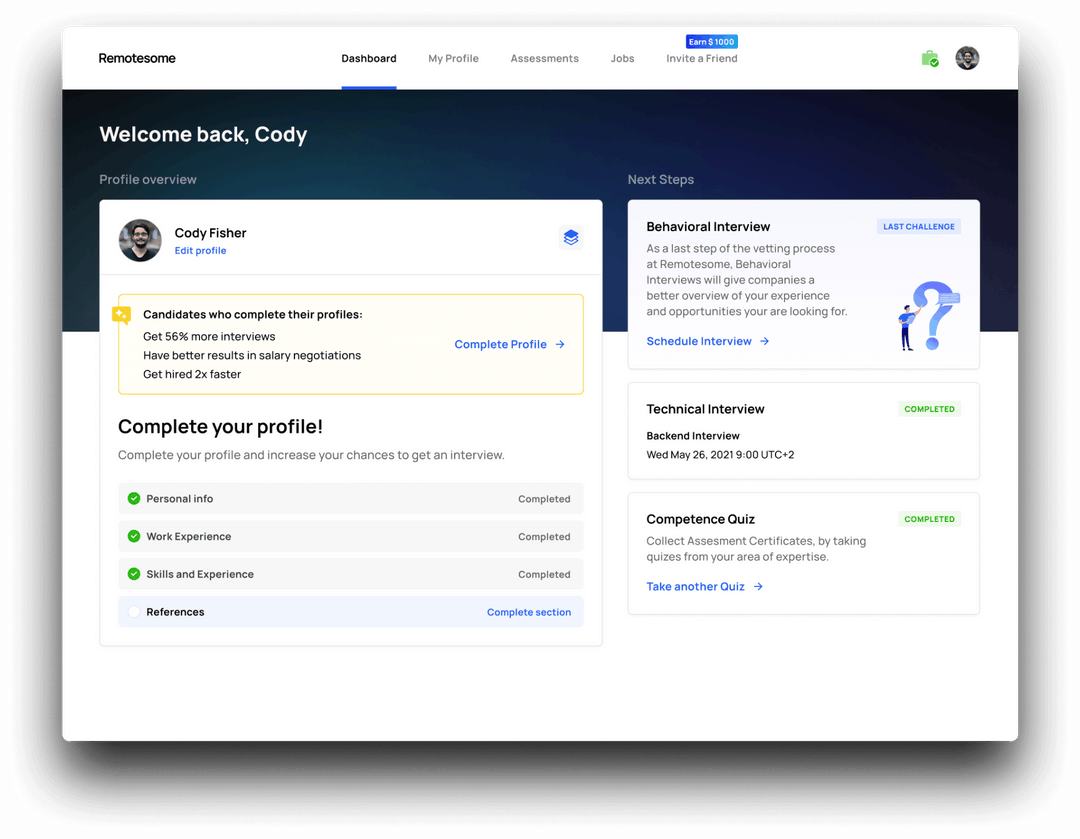Click the Remotesome logo in the navbar
1080x839 pixels.
[136, 58]
